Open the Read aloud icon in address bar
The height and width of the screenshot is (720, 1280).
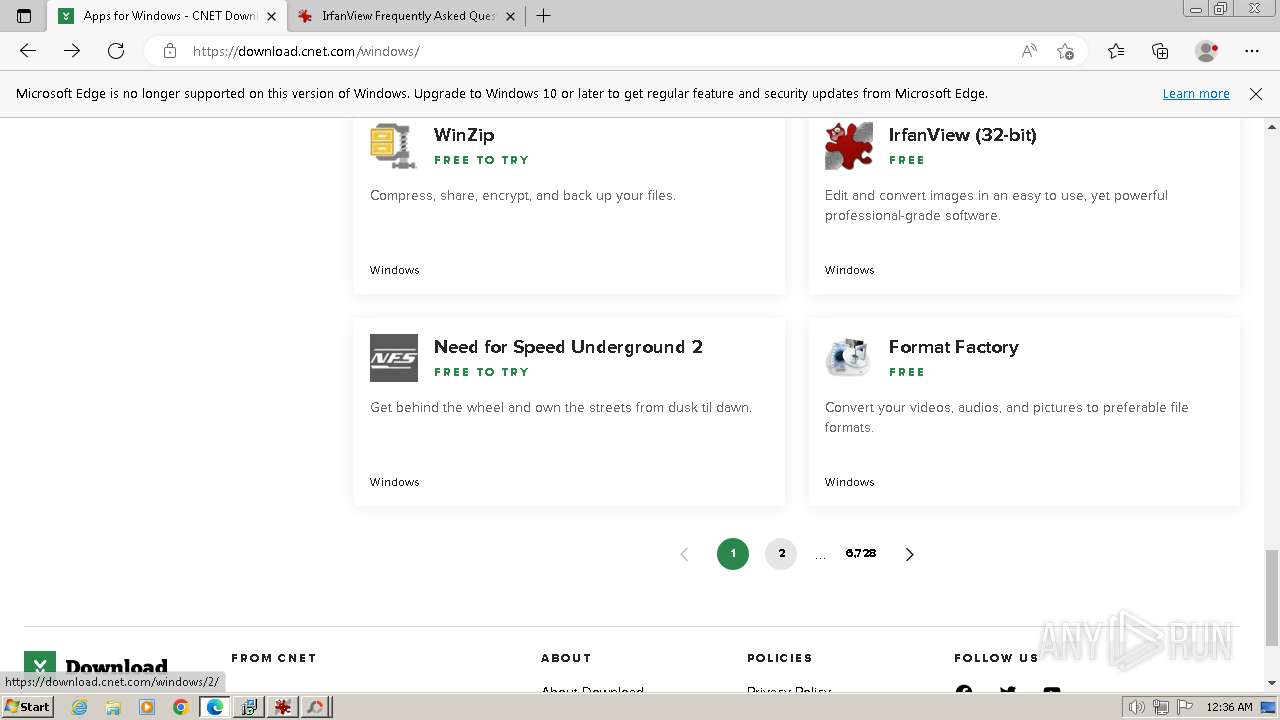coord(1029,51)
